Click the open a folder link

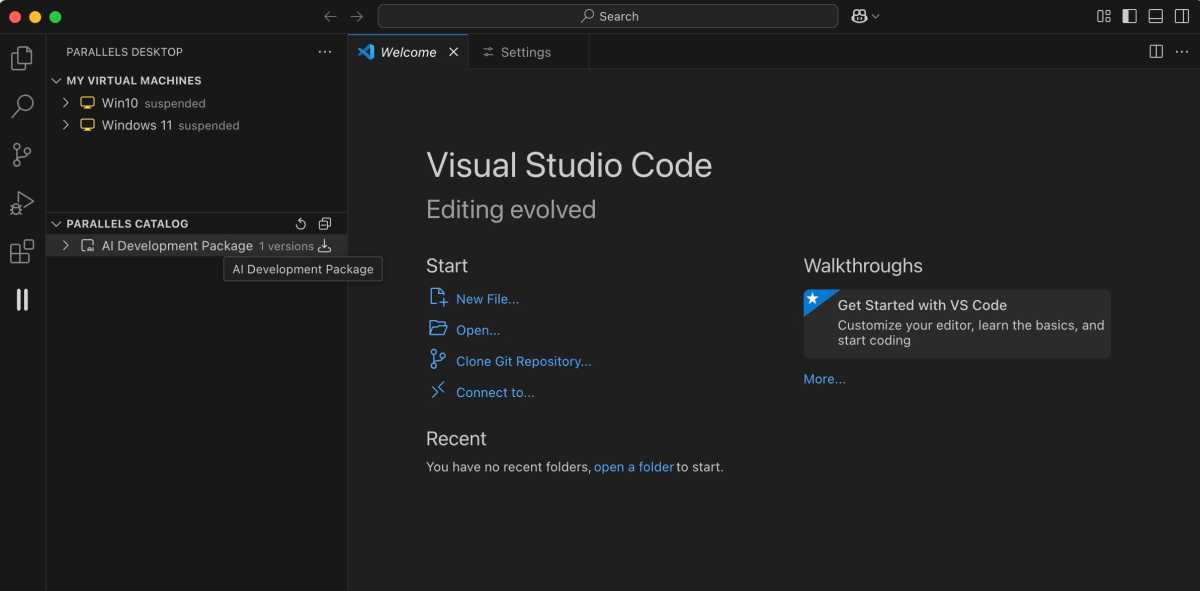[634, 467]
